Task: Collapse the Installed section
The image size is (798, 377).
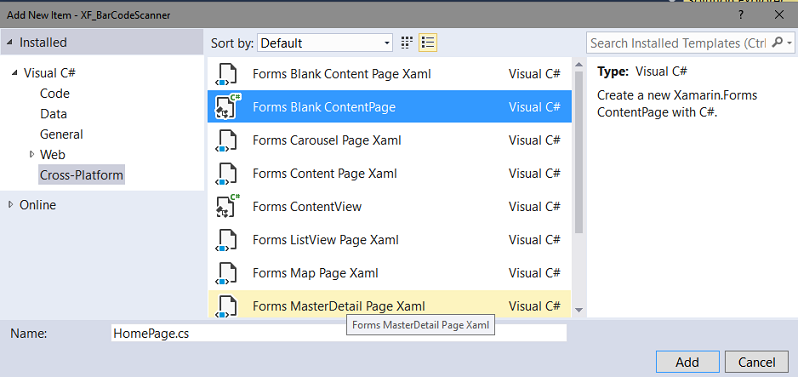Action: [11, 43]
